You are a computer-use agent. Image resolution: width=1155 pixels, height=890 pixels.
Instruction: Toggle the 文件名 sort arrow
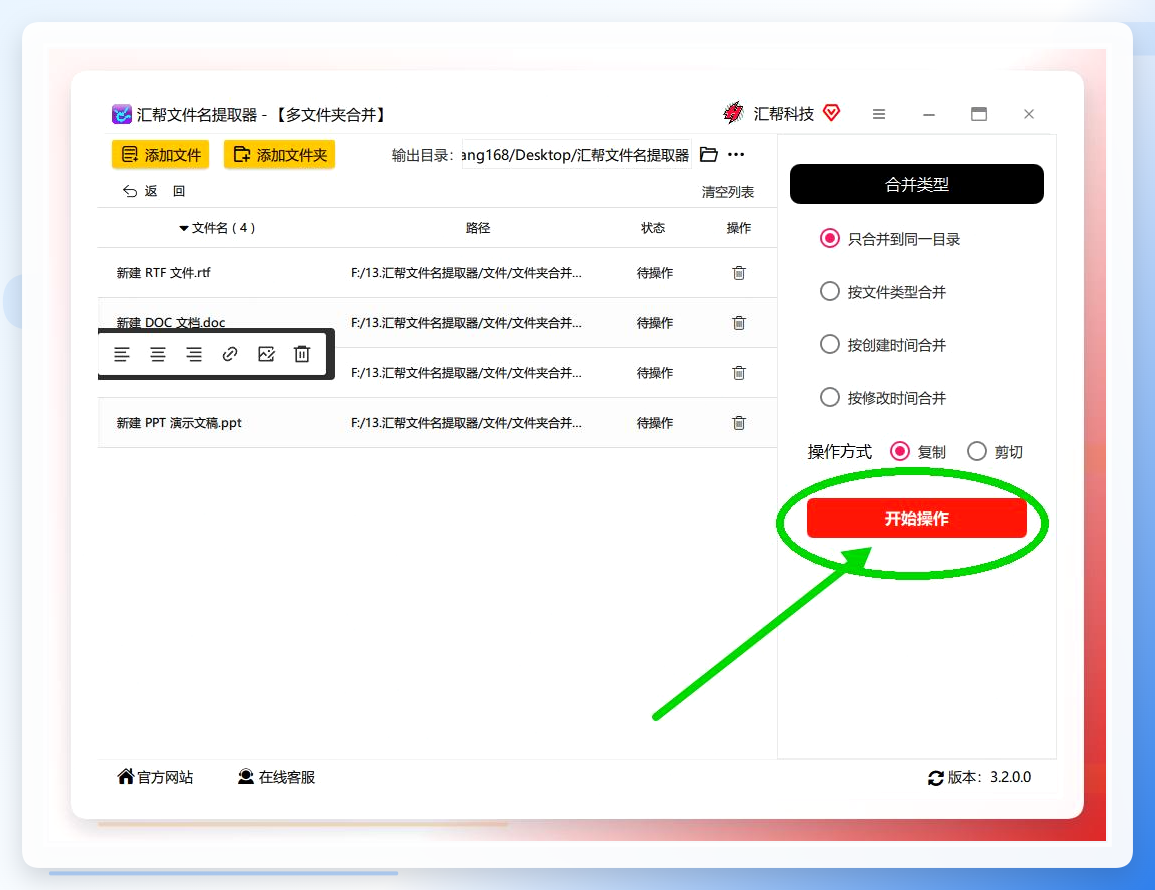183,228
